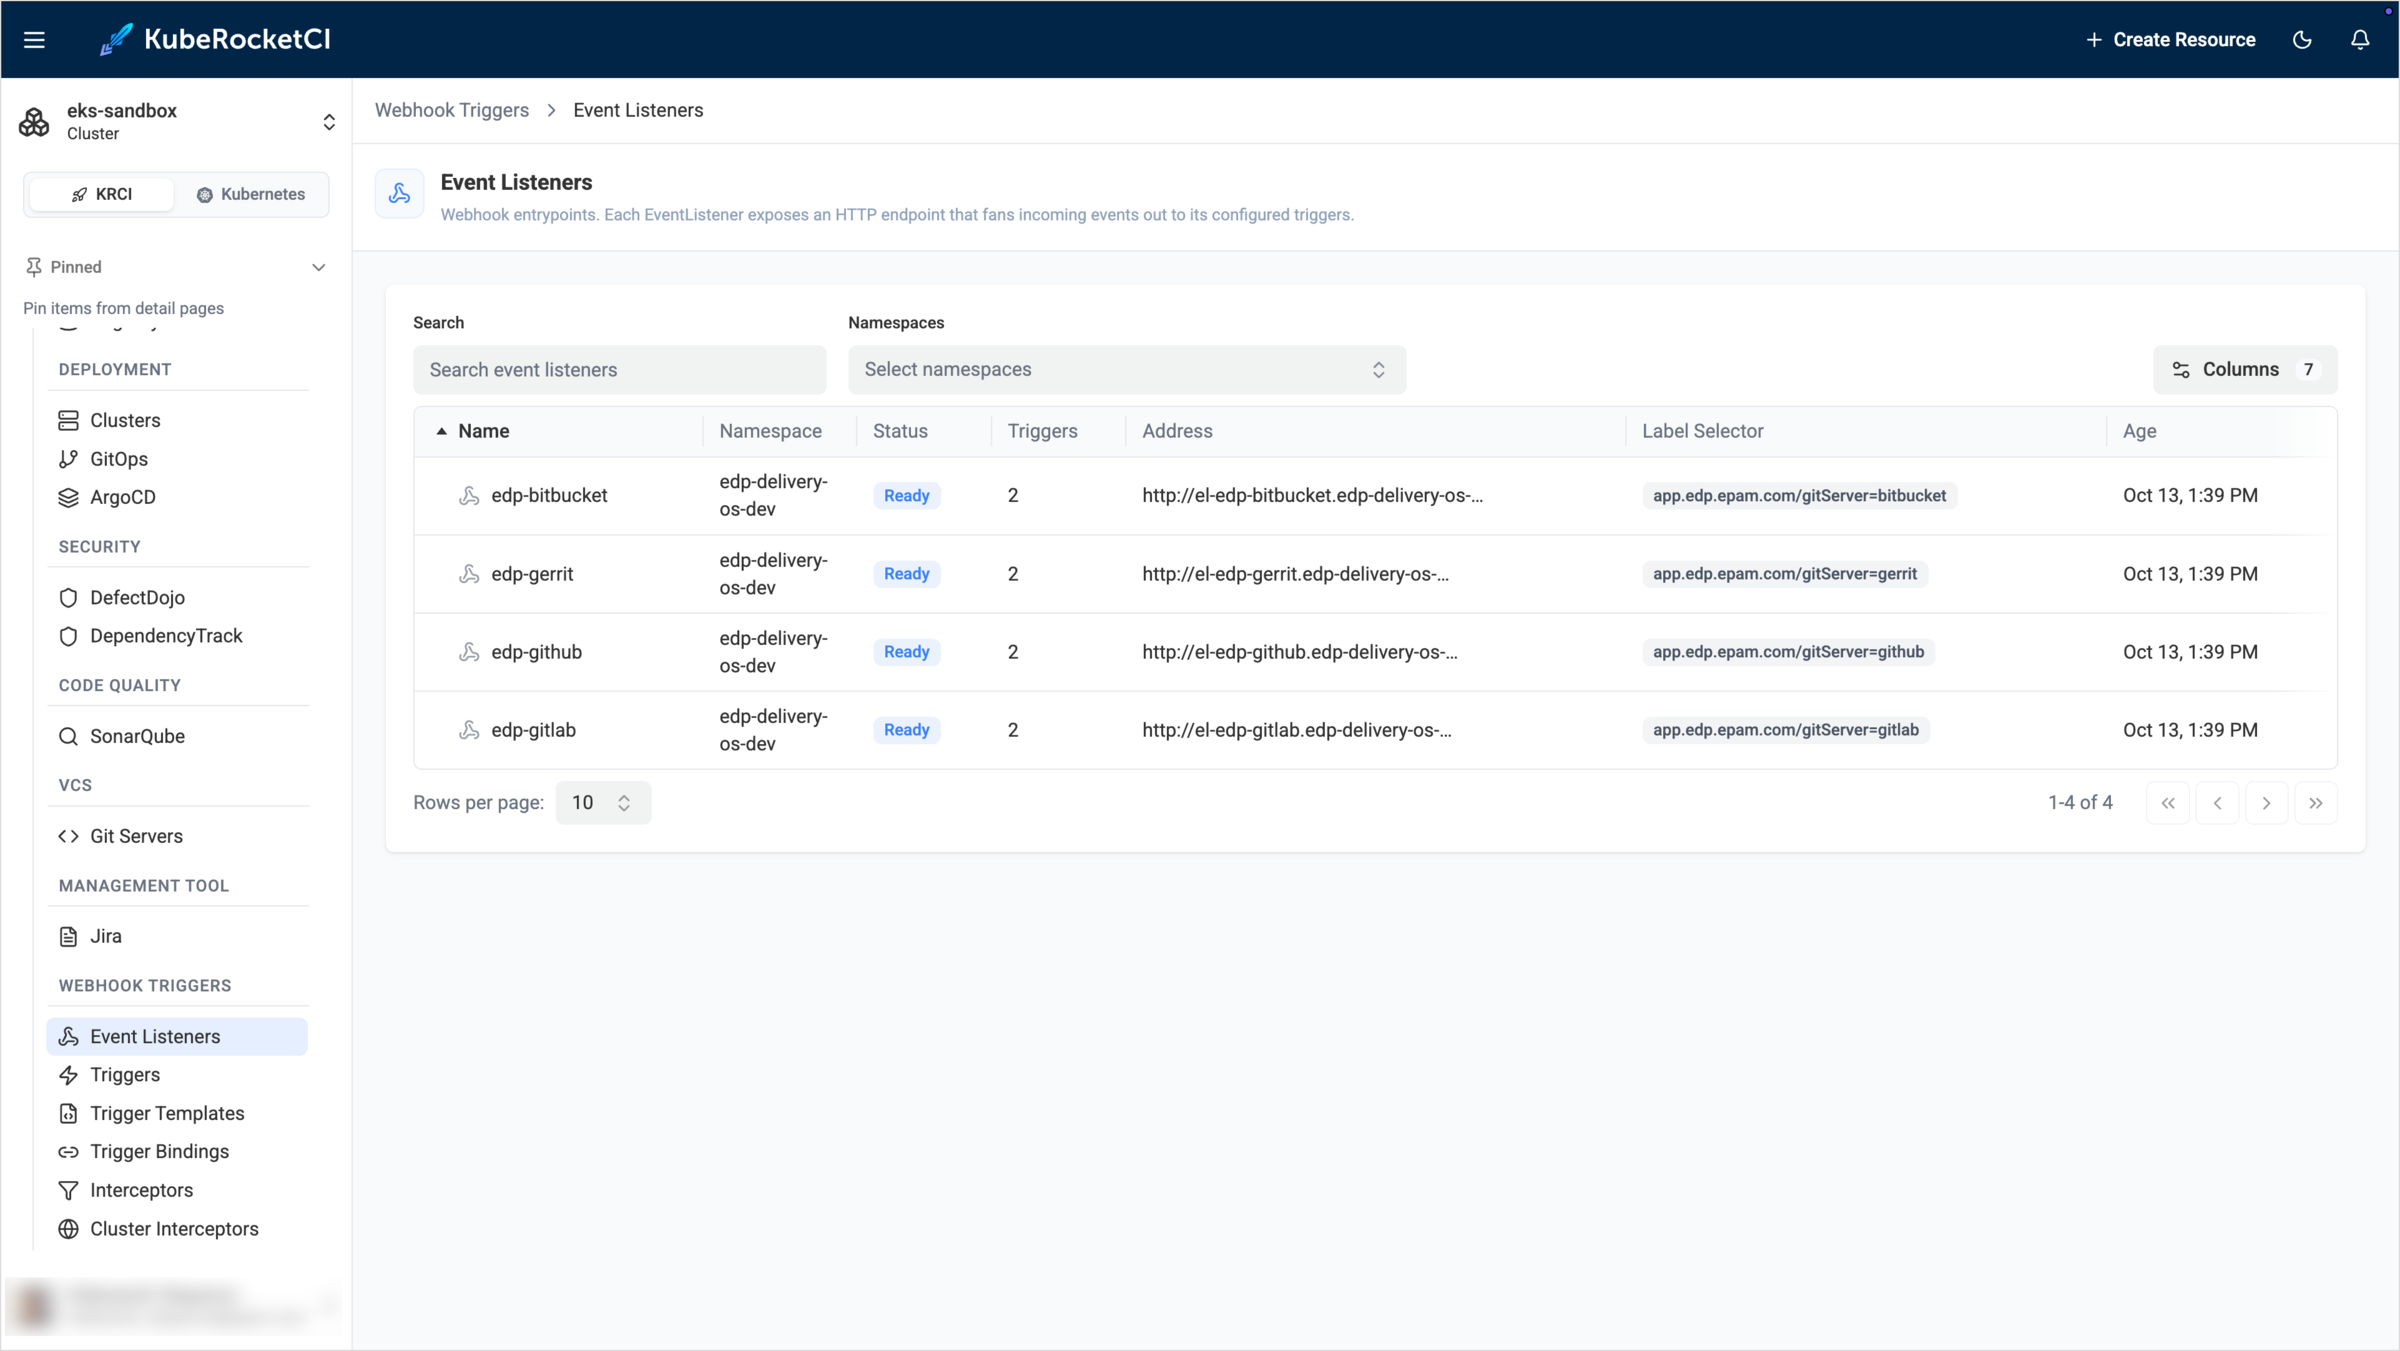The height and width of the screenshot is (1351, 2400).
Task: Switch to the KRCI view
Action: [x=101, y=194]
